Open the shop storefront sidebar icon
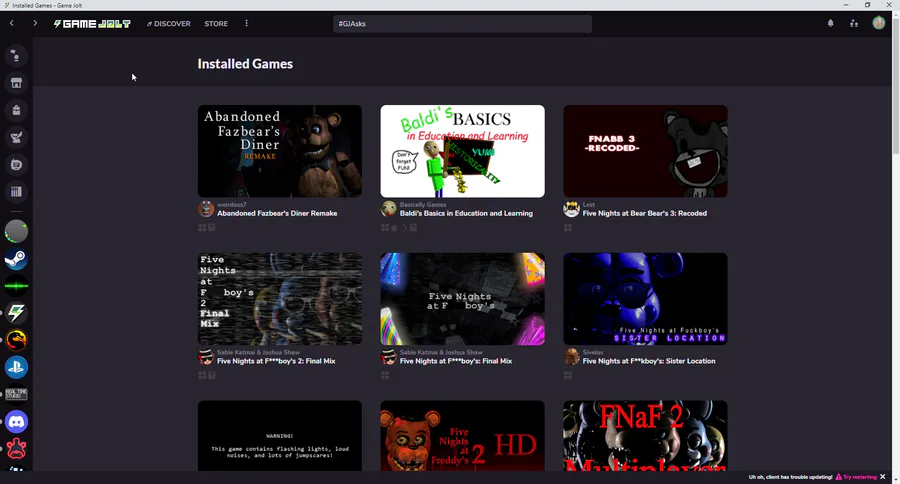The height and width of the screenshot is (484, 900). [x=16, y=83]
